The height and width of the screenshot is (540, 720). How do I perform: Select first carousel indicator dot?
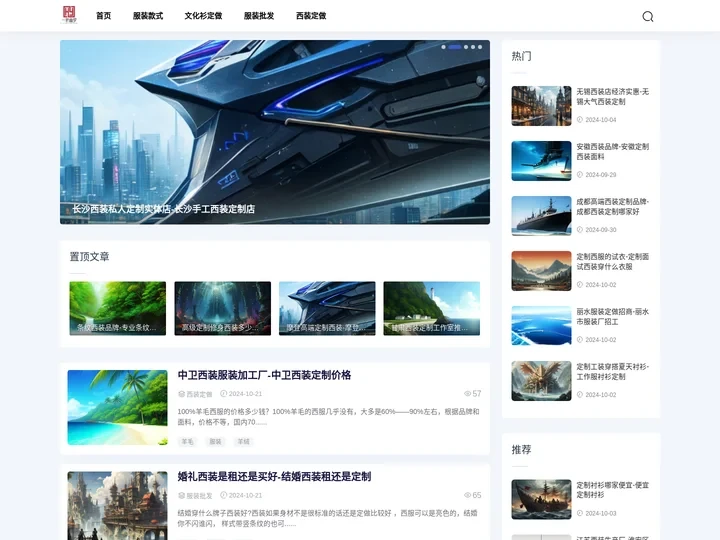point(443,47)
